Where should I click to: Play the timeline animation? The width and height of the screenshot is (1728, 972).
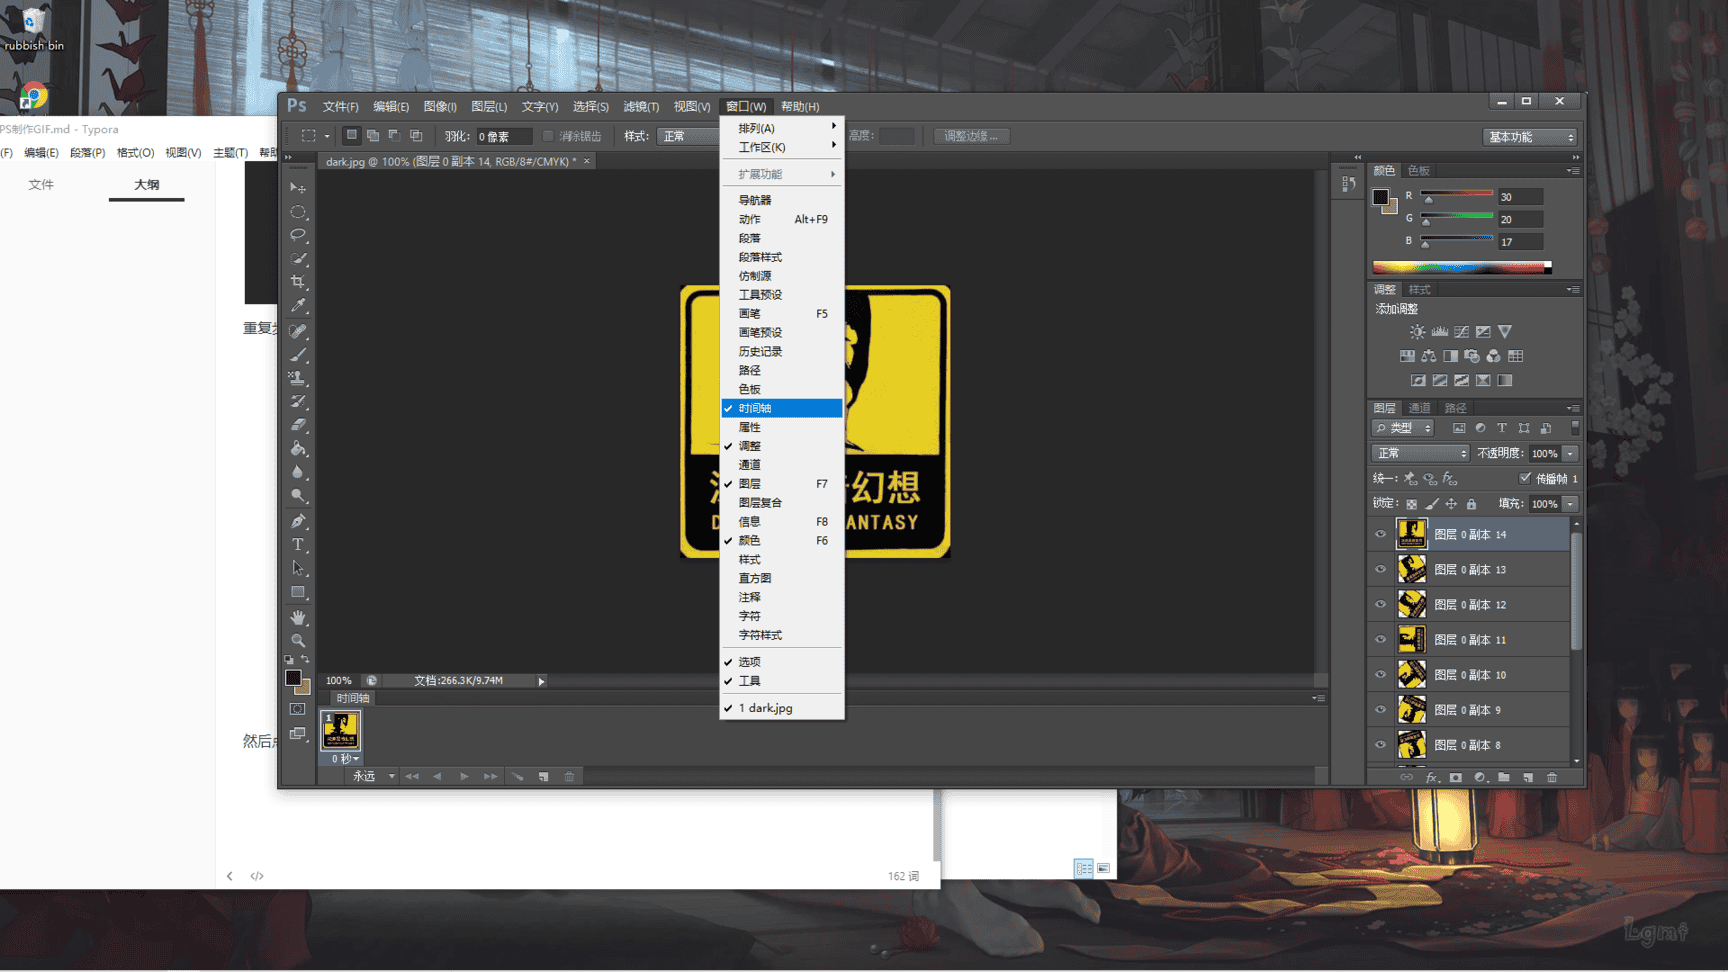click(x=464, y=776)
